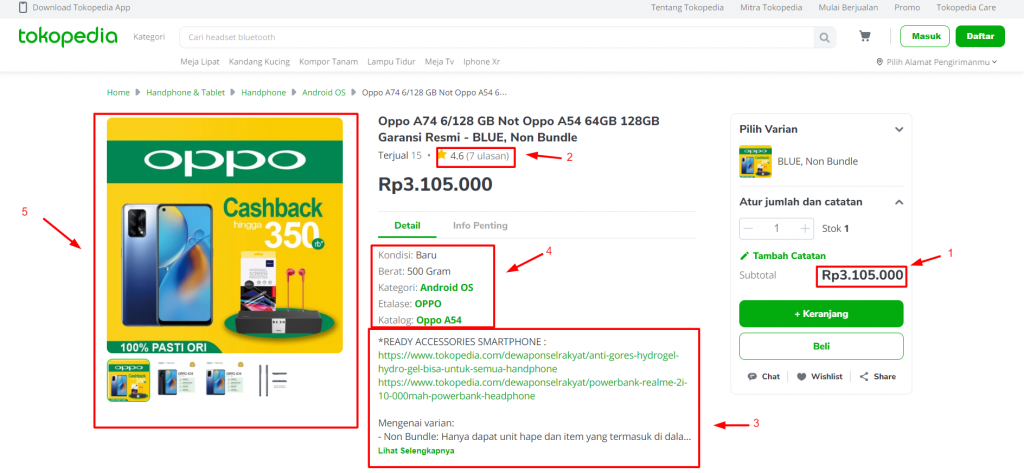Screen dimensions: 1024x473
Task: Open Tokopedia Care menu link
Action: coord(966,8)
